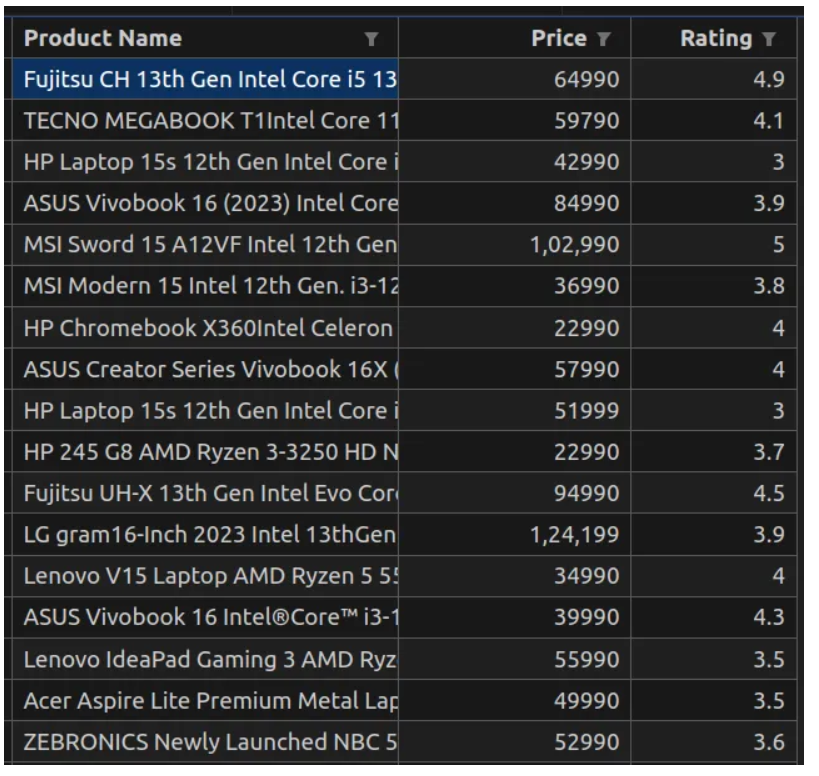Click rating cell 3.7
Viewport: 819px width, 776px height.
(x=714, y=452)
